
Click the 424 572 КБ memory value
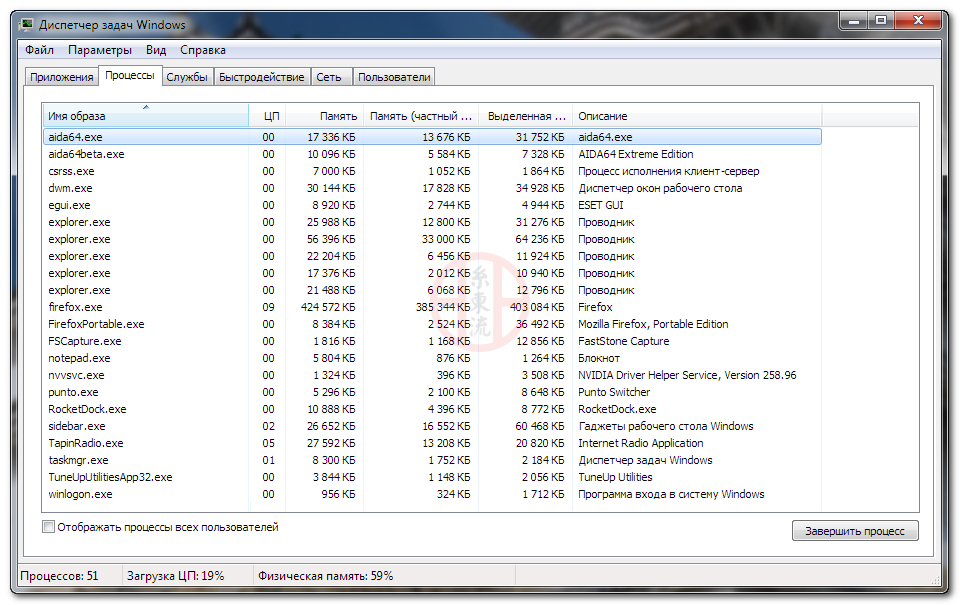tap(328, 307)
